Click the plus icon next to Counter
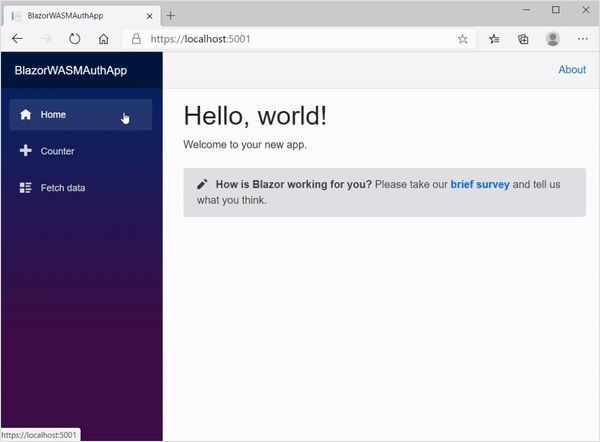Image resolution: width=600 pixels, height=442 pixels. (26, 151)
